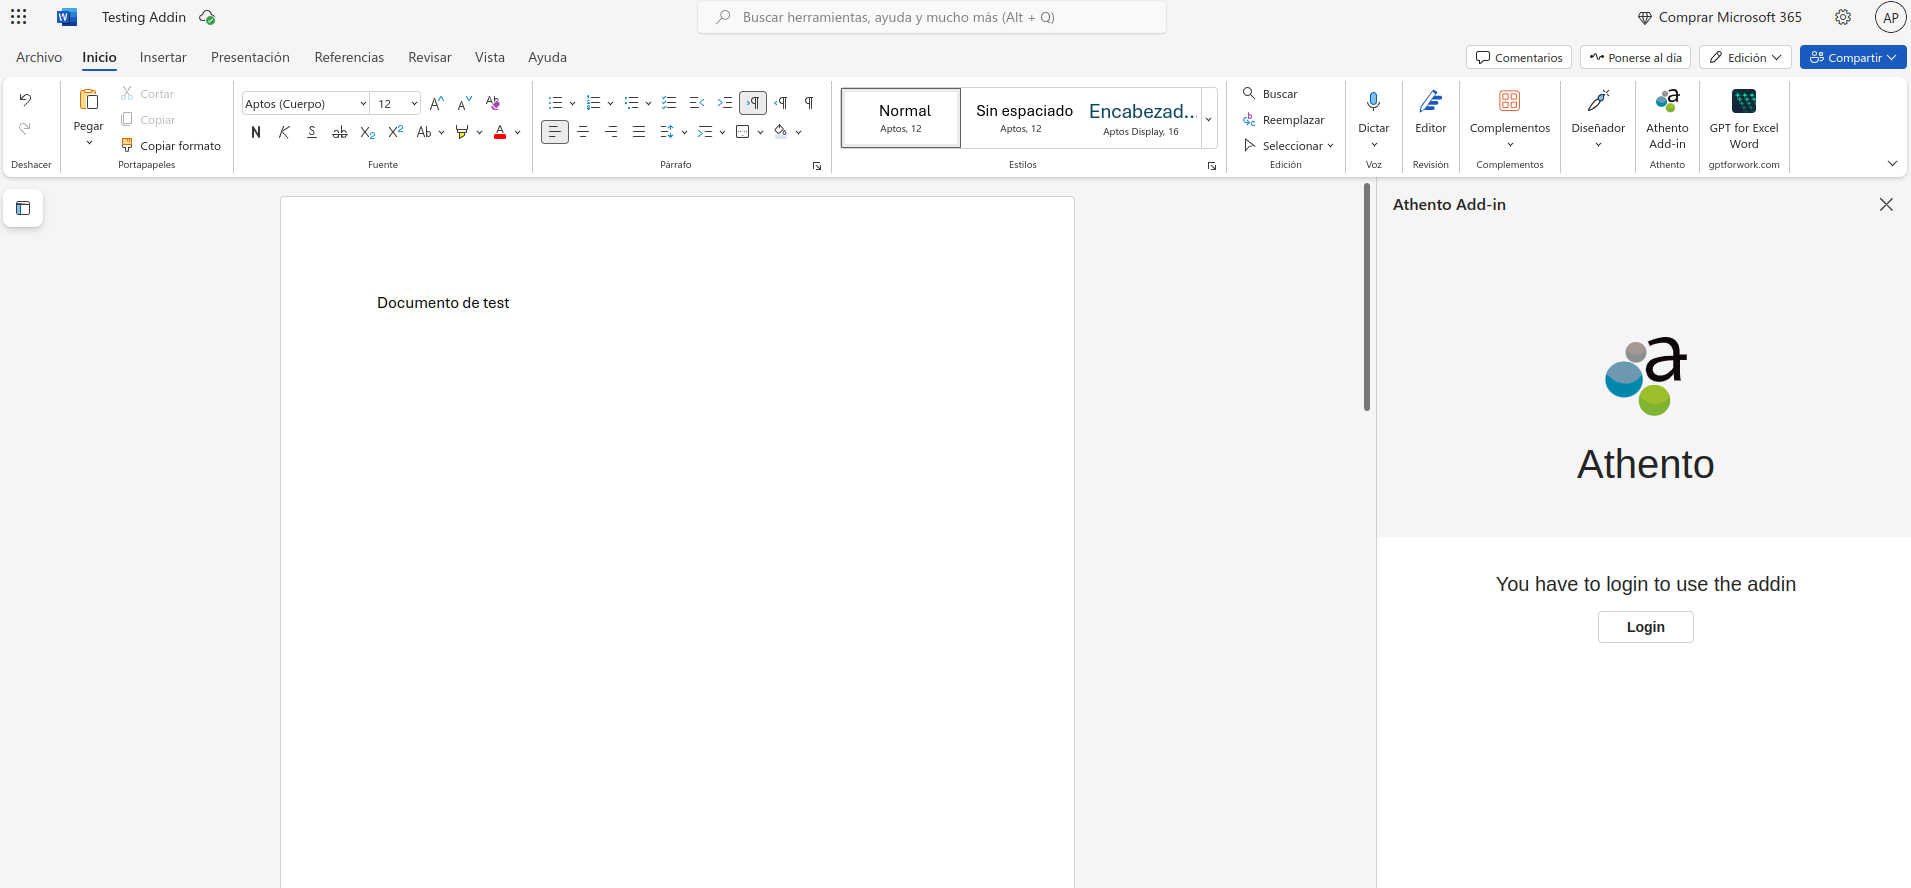
Task: Apply the red font color swatch
Action: [x=500, y=132]
